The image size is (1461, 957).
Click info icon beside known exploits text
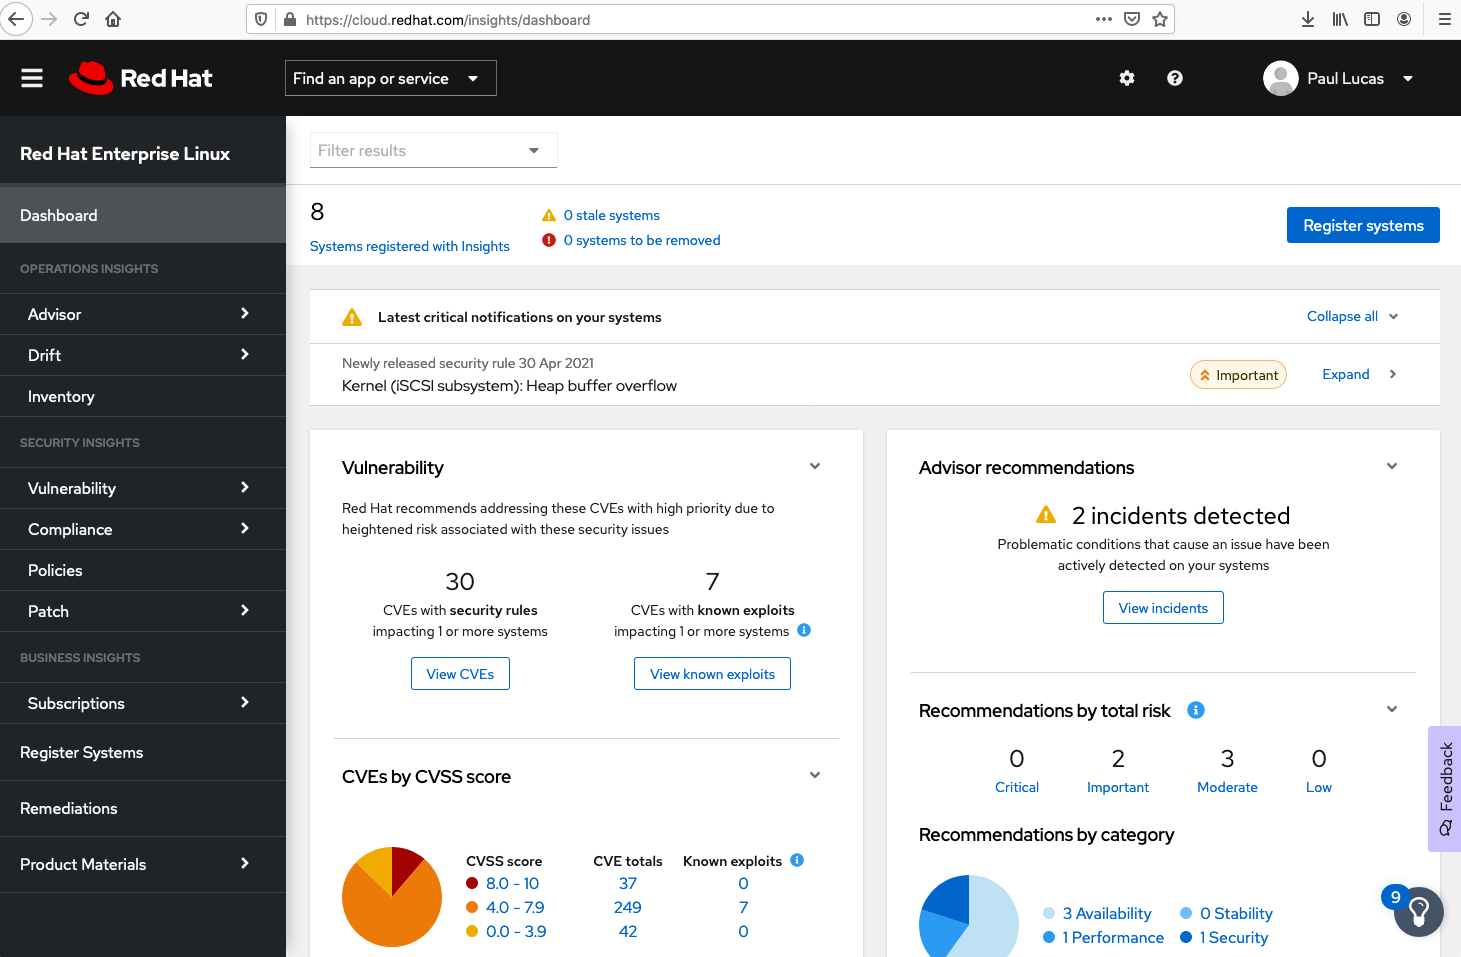[x=804, y=630]
